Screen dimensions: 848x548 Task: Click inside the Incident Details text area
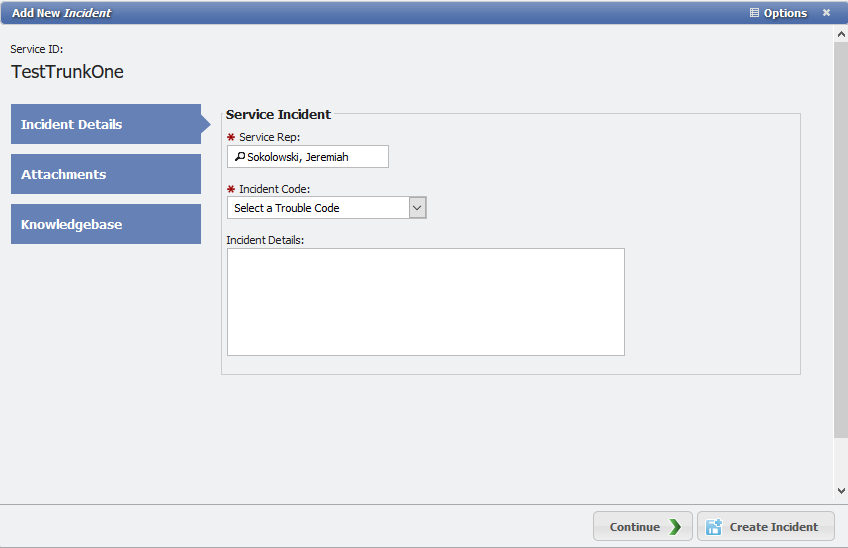click(425, 301)
